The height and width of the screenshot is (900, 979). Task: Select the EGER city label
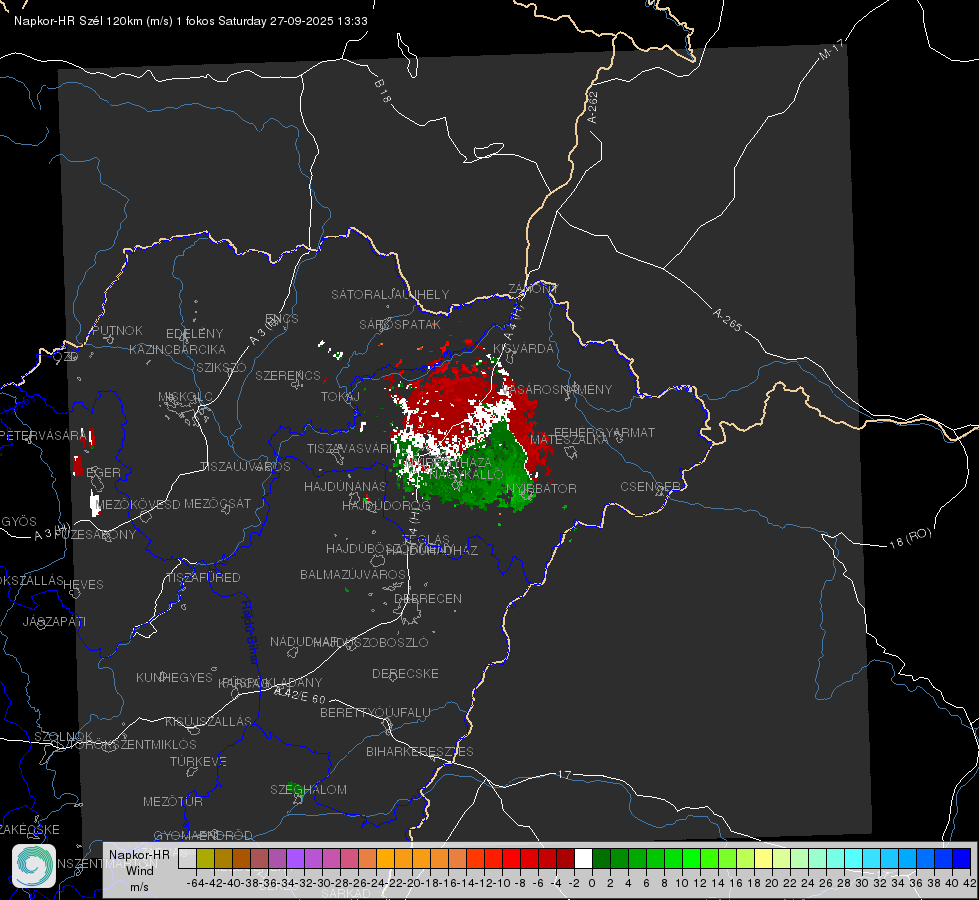tap(104, 472)
